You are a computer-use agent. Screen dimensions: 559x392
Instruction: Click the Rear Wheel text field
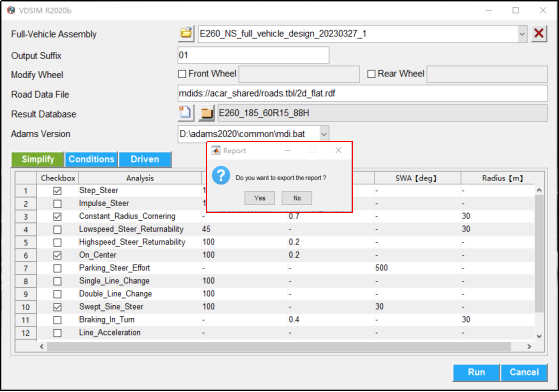point(487,74)
